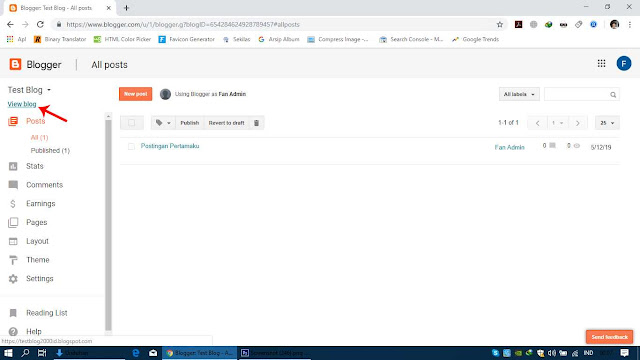
Task: Click the New post button
Action: [x=136, y=94]
